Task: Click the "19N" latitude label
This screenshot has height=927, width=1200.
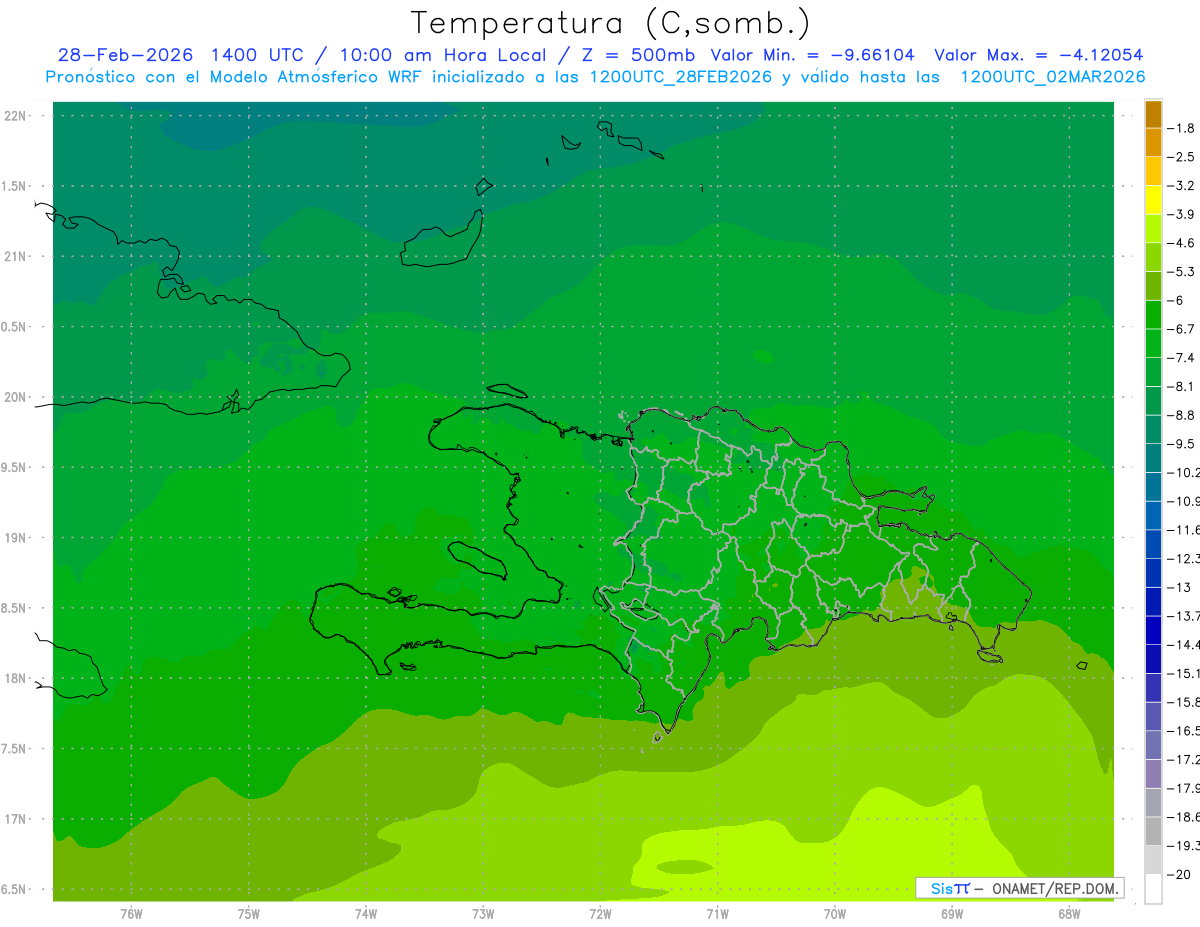Action: pos(15,537)
